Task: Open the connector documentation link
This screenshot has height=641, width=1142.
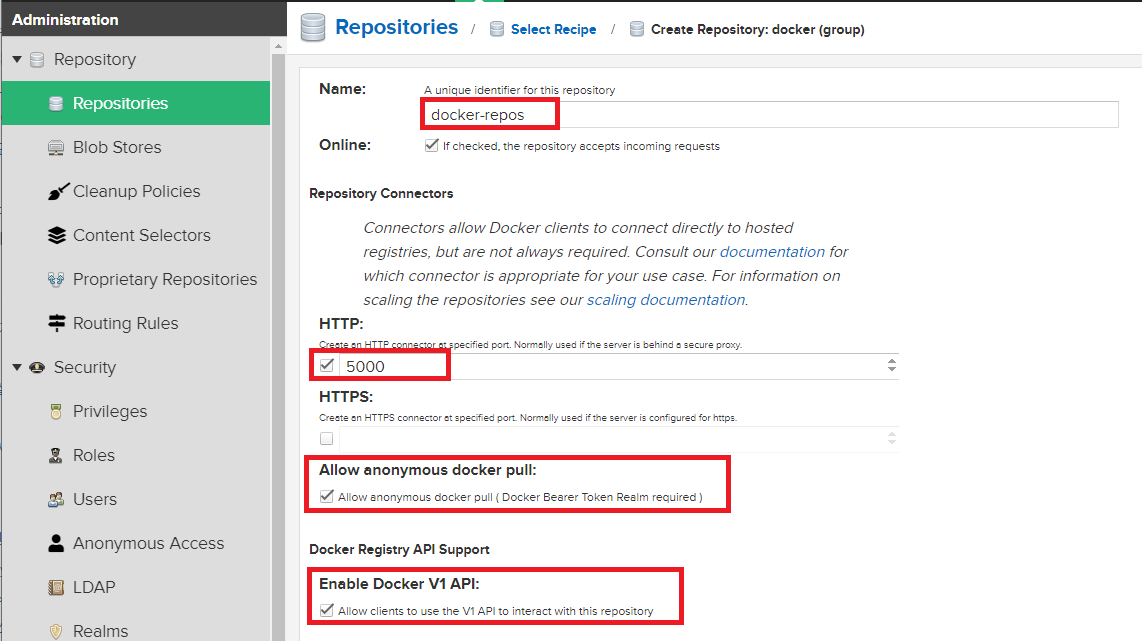Action: click(x=772, y=252)
